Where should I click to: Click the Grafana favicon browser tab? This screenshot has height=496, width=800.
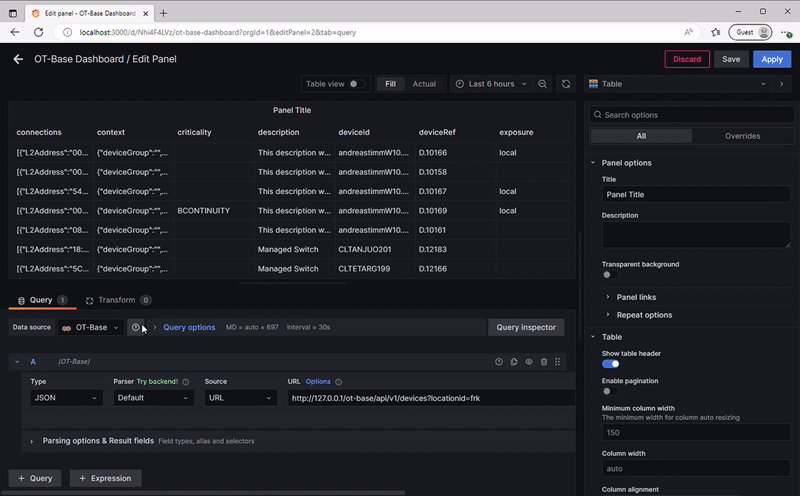point(36,13)
